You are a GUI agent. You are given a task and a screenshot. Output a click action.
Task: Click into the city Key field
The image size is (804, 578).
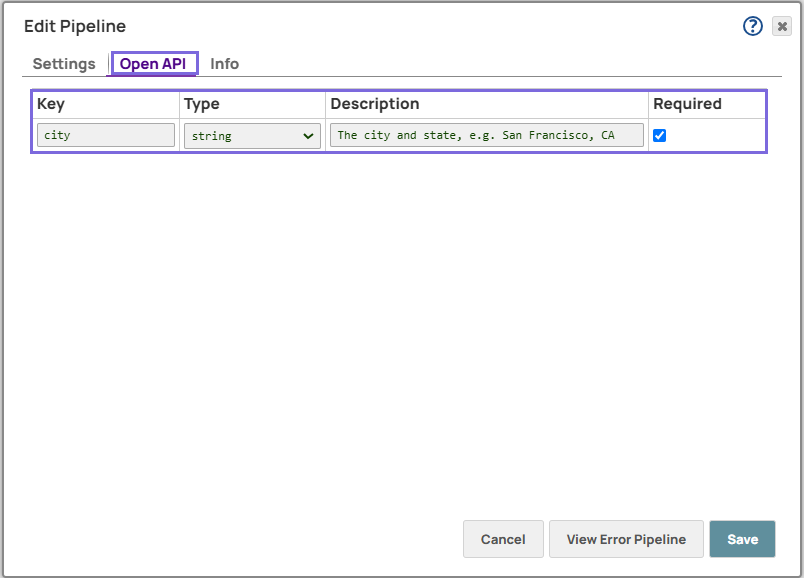[106, 135]
